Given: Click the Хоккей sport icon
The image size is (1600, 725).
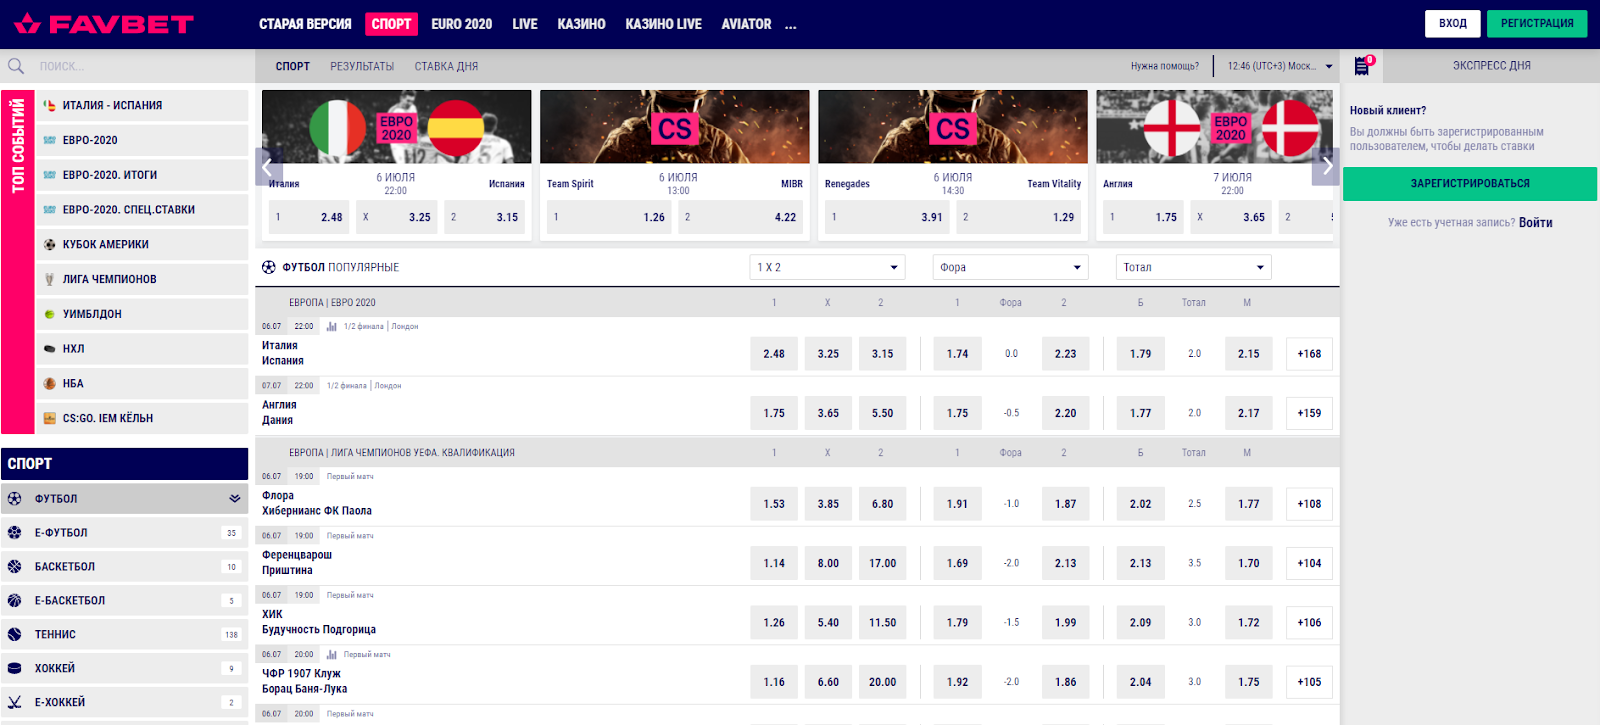Looking at the screenshot, I should (14, 668).
